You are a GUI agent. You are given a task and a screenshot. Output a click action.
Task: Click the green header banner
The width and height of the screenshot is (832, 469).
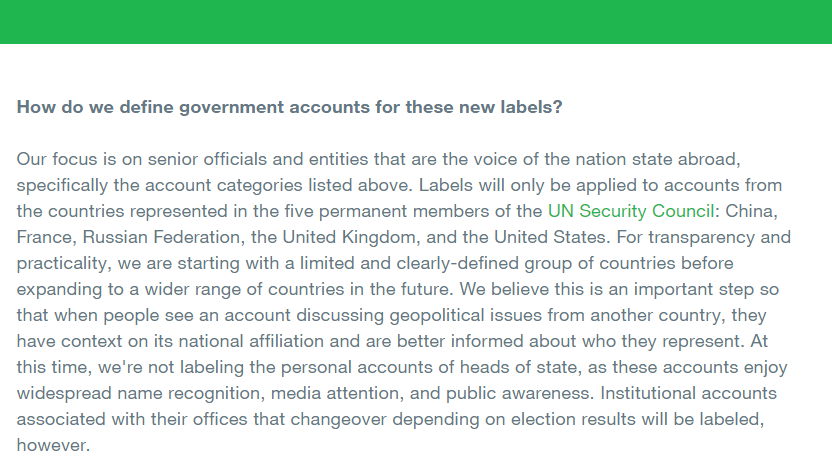tap(416, 22)
